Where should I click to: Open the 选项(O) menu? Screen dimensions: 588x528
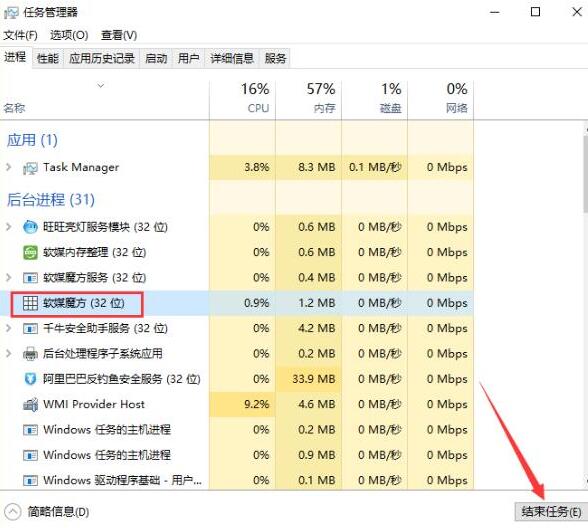click(x=69, y=35)
